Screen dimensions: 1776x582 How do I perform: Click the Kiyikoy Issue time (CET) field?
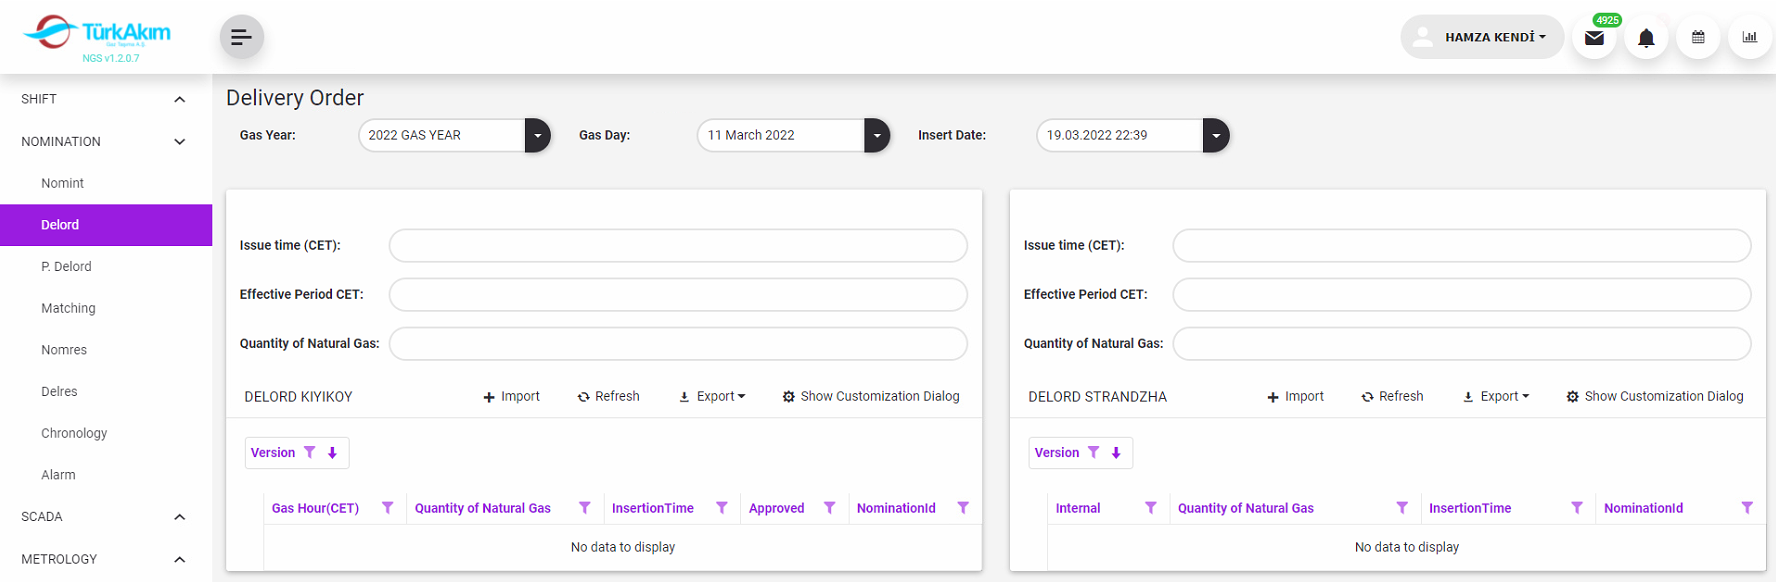click(x=678, y=245)
